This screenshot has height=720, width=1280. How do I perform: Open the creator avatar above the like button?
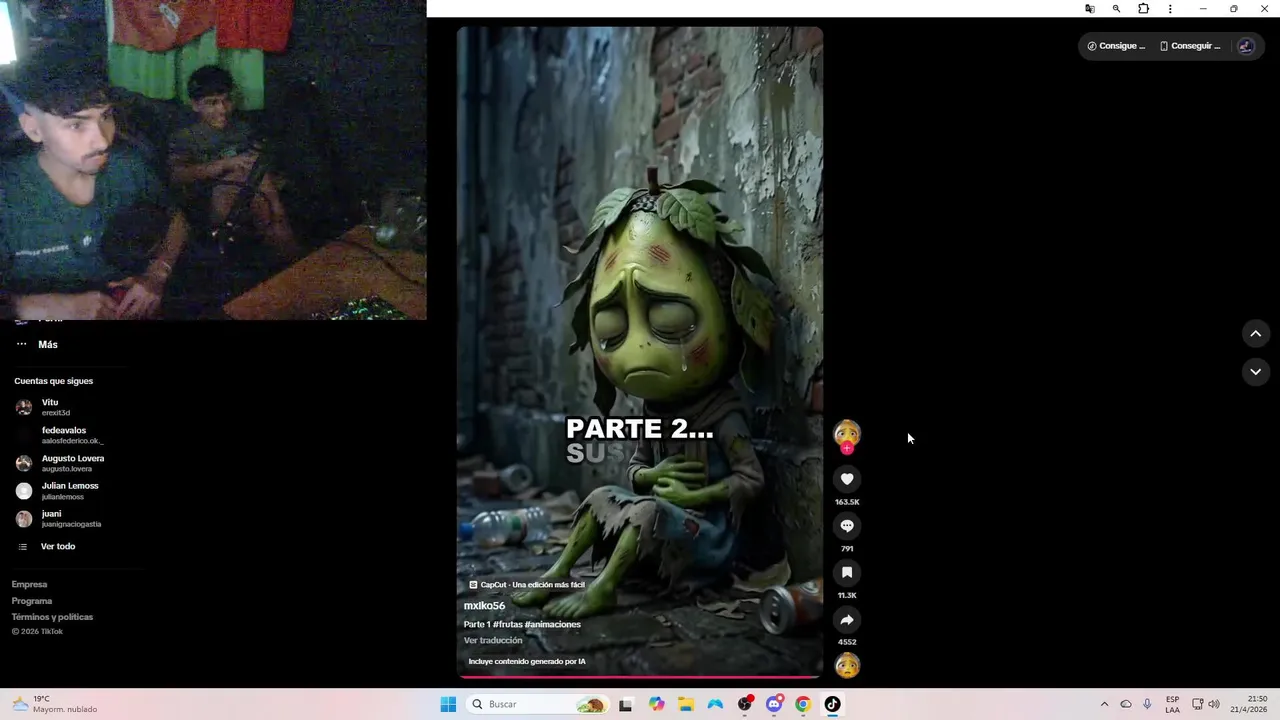click(x=847, y=433)
